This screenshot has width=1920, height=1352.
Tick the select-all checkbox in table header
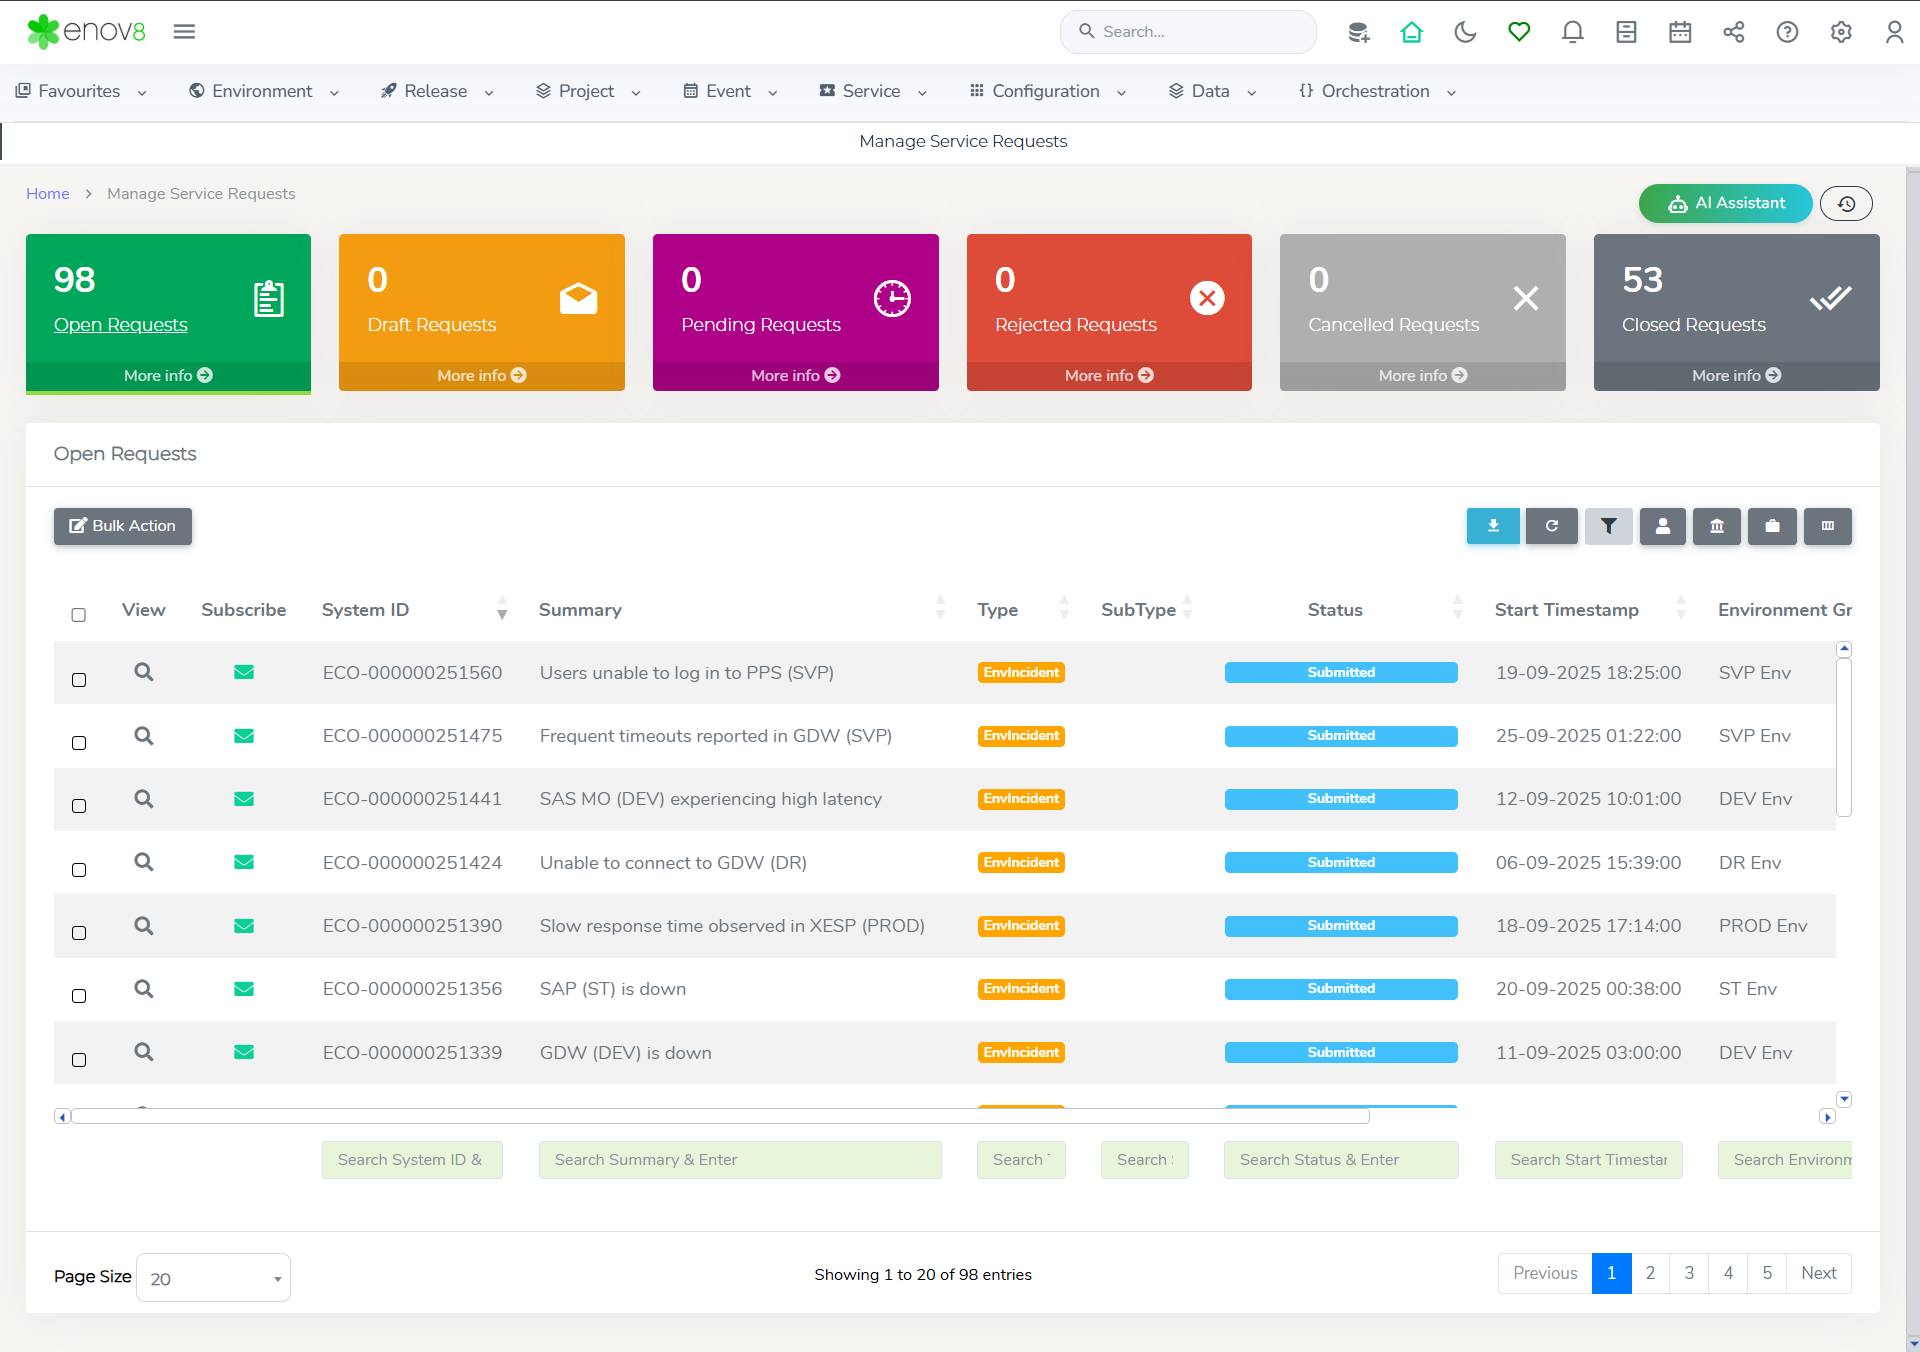(79, 615)
